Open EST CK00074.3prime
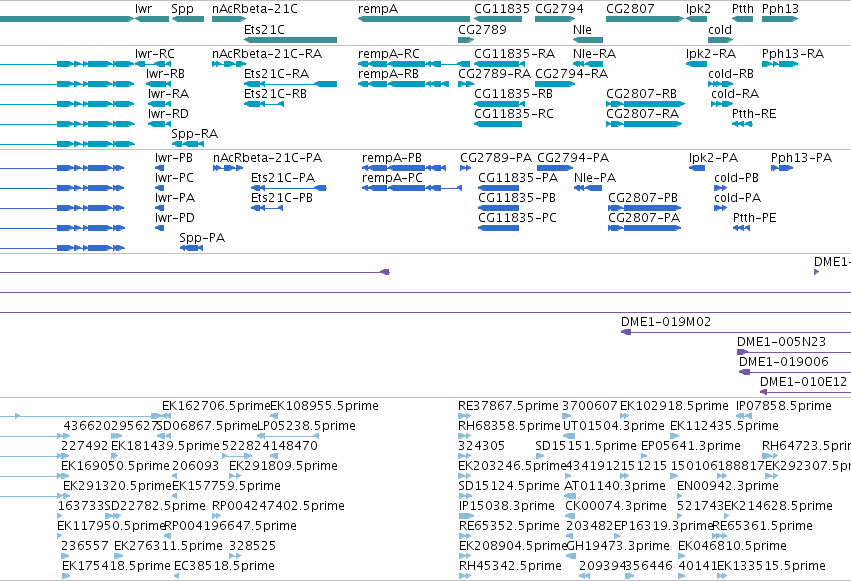 coord(616,506)
